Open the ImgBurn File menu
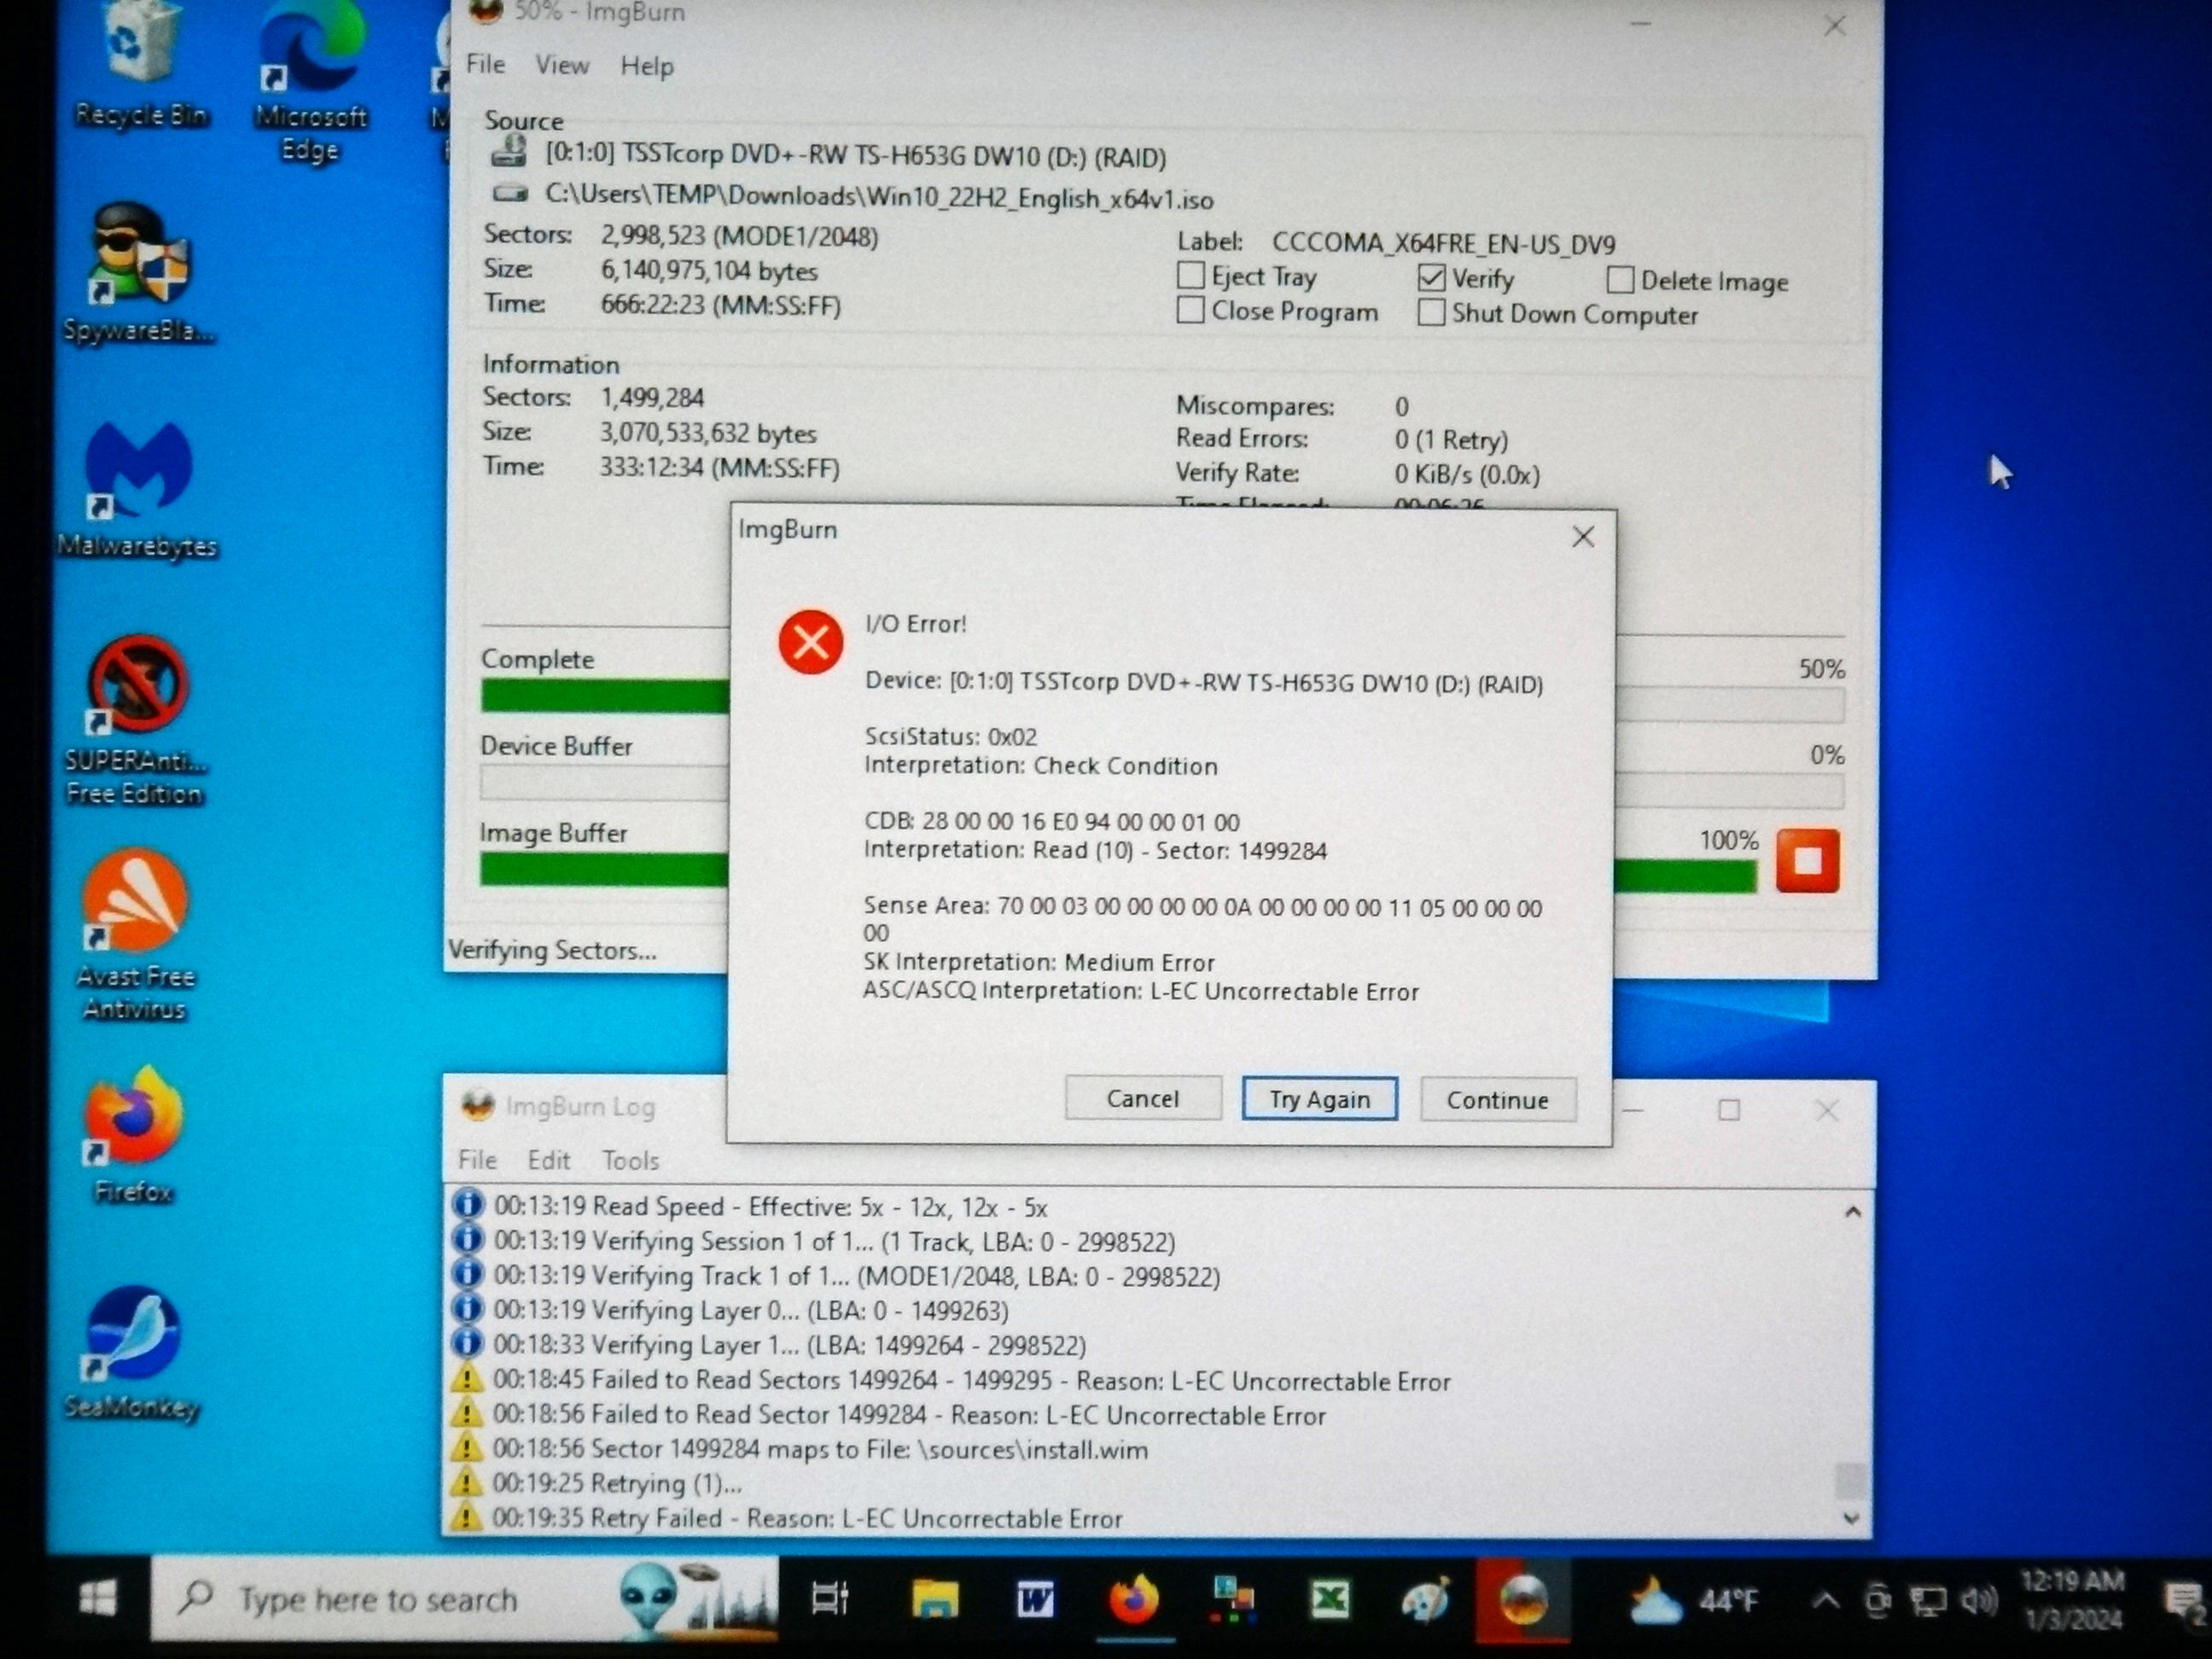The image size is (2212, 1659). pyautogui.click(x=485, y=64)
